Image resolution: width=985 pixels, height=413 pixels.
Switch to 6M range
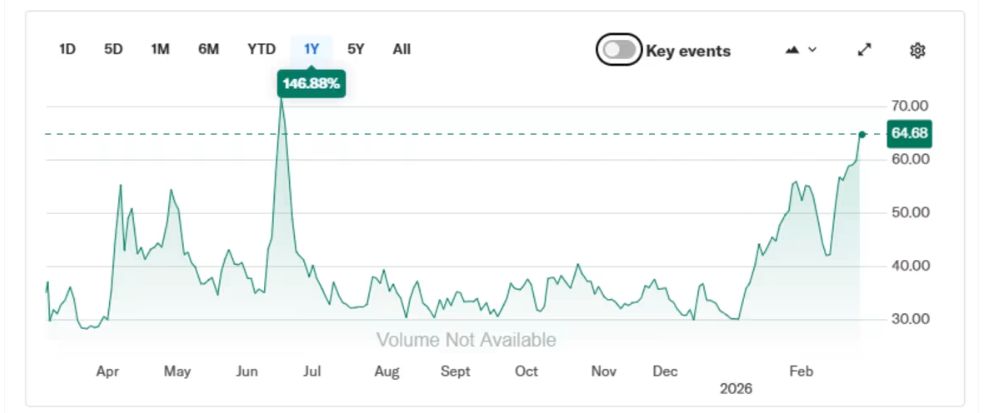208,49
